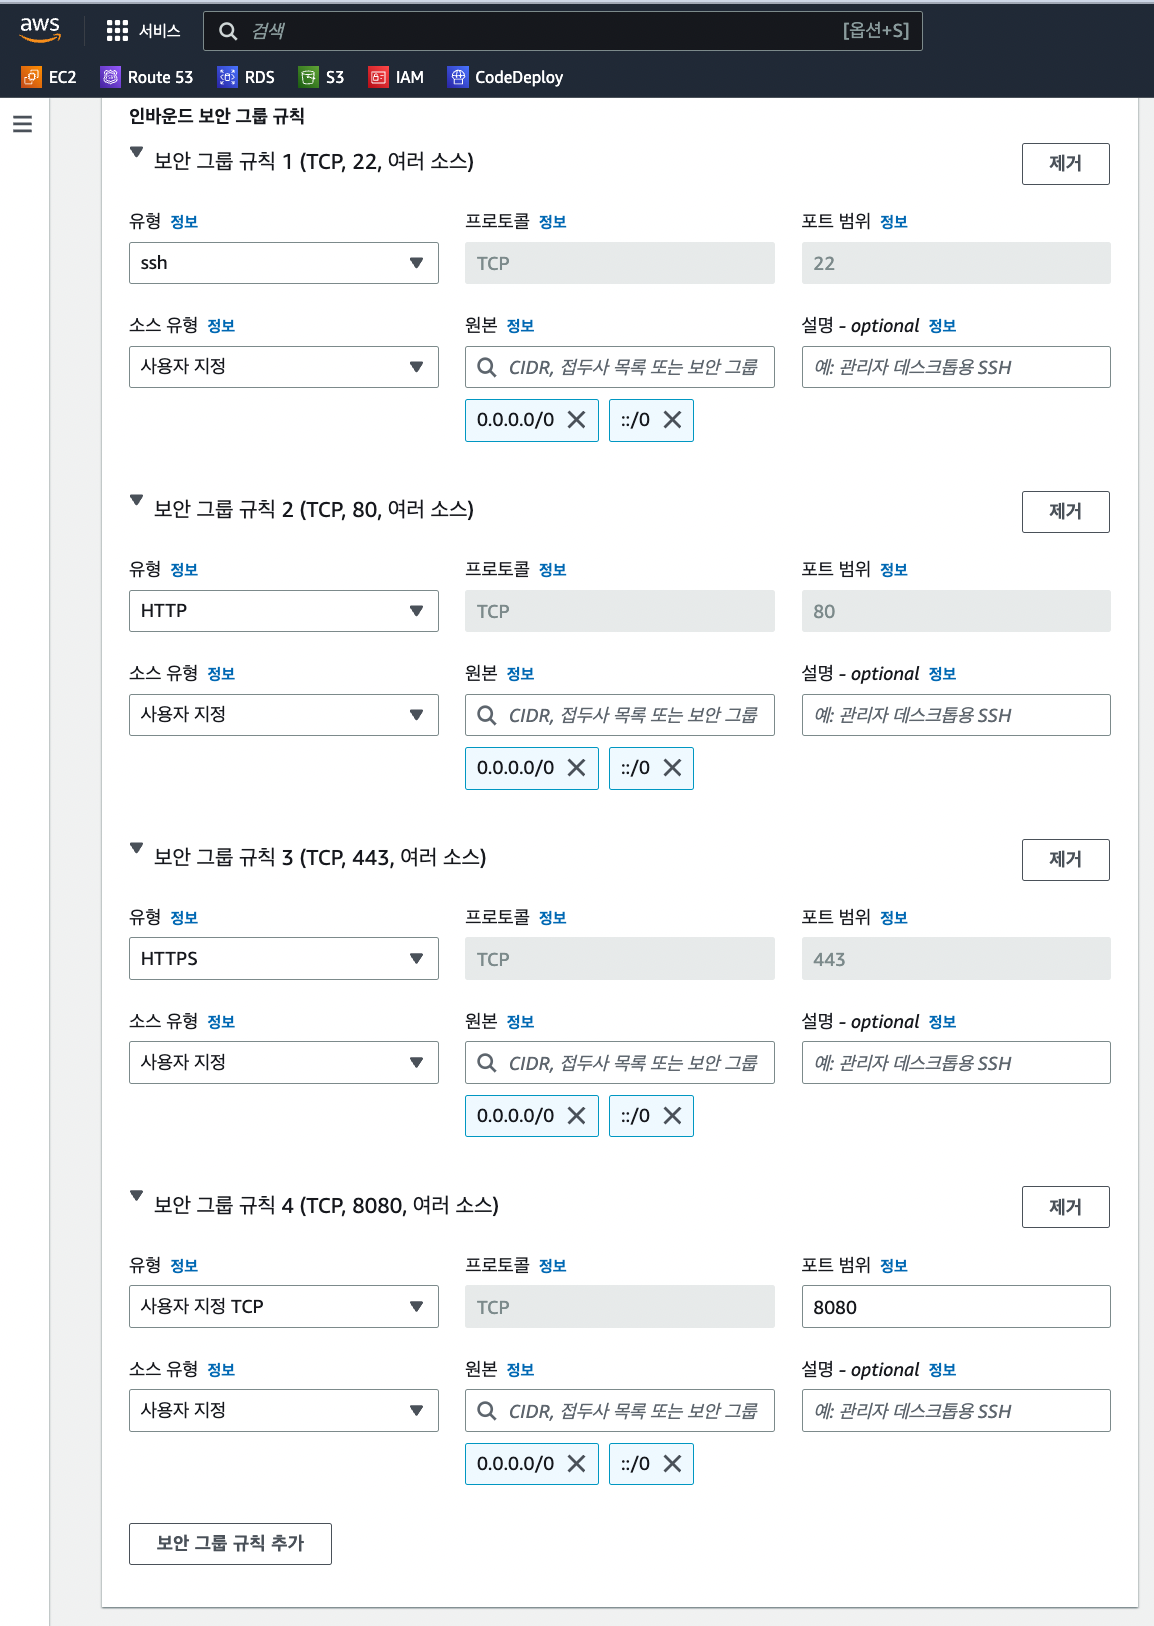Image resolution: width=1154 pixels, height=1626 pixels.
Task: Click the add security group rule button
Action: click(x=230, y=1544)
